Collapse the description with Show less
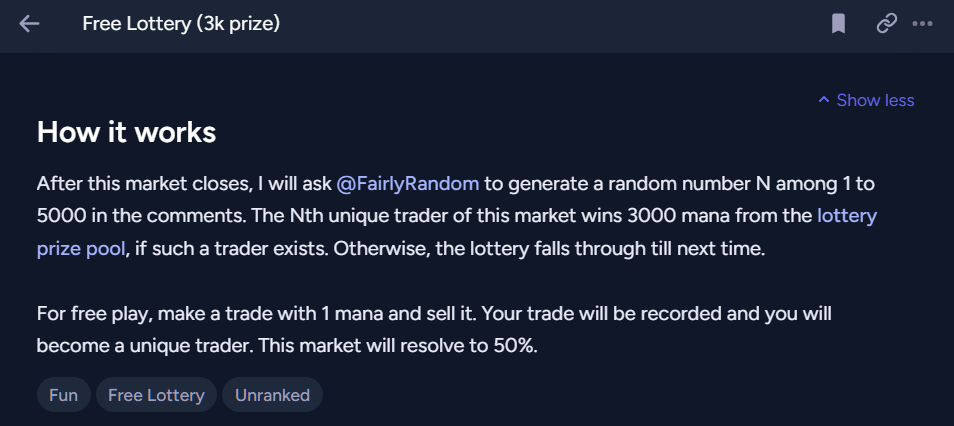The height and width of the screenshot is (426, 954). pyautogui.click(x=874, y=100)
